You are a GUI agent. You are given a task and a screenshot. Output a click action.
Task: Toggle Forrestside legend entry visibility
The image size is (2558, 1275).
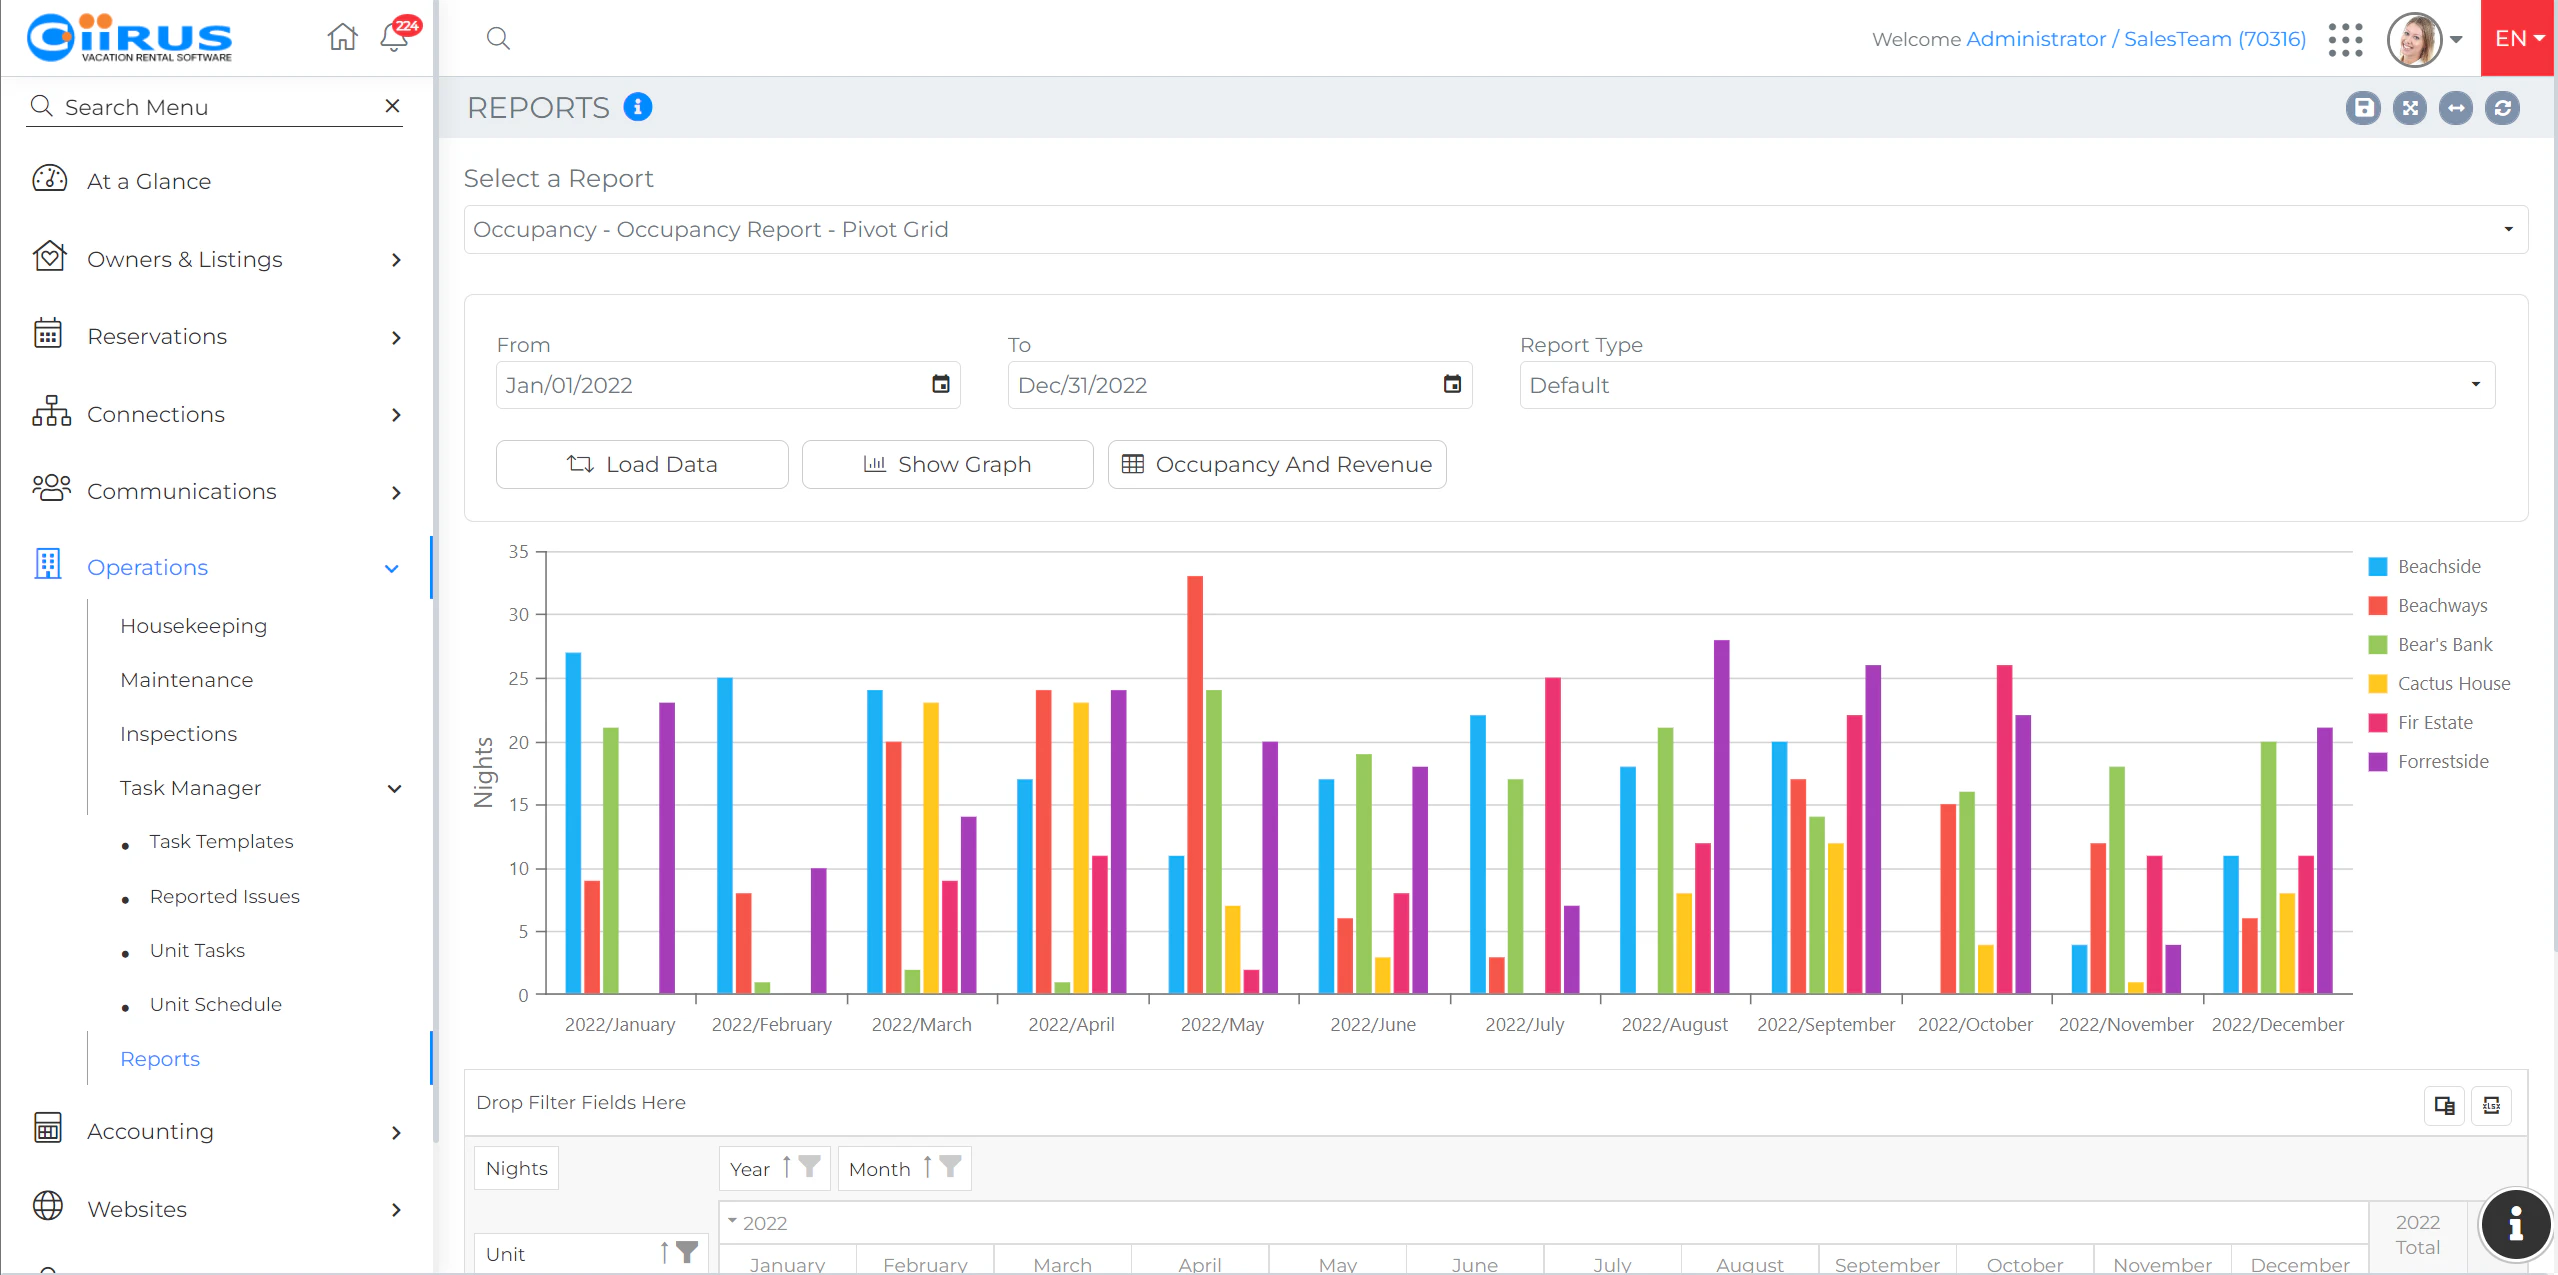click(x=2441, y=762)
